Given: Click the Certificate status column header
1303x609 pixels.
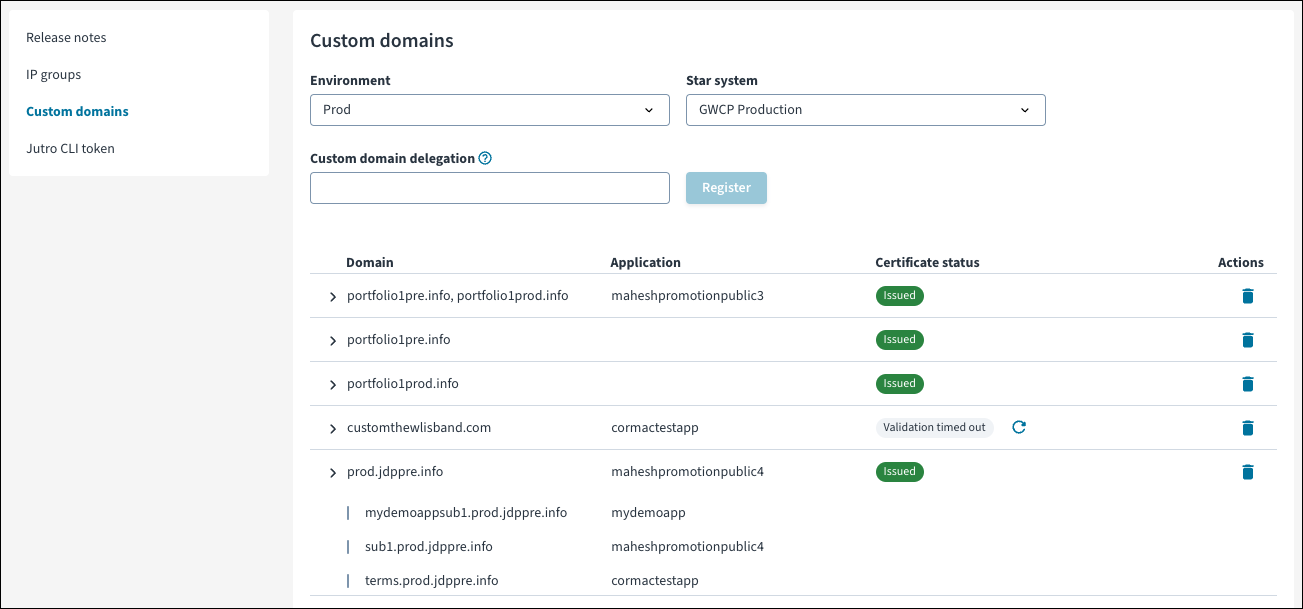Looking at the screenshot, I should (x=927, y=263).
